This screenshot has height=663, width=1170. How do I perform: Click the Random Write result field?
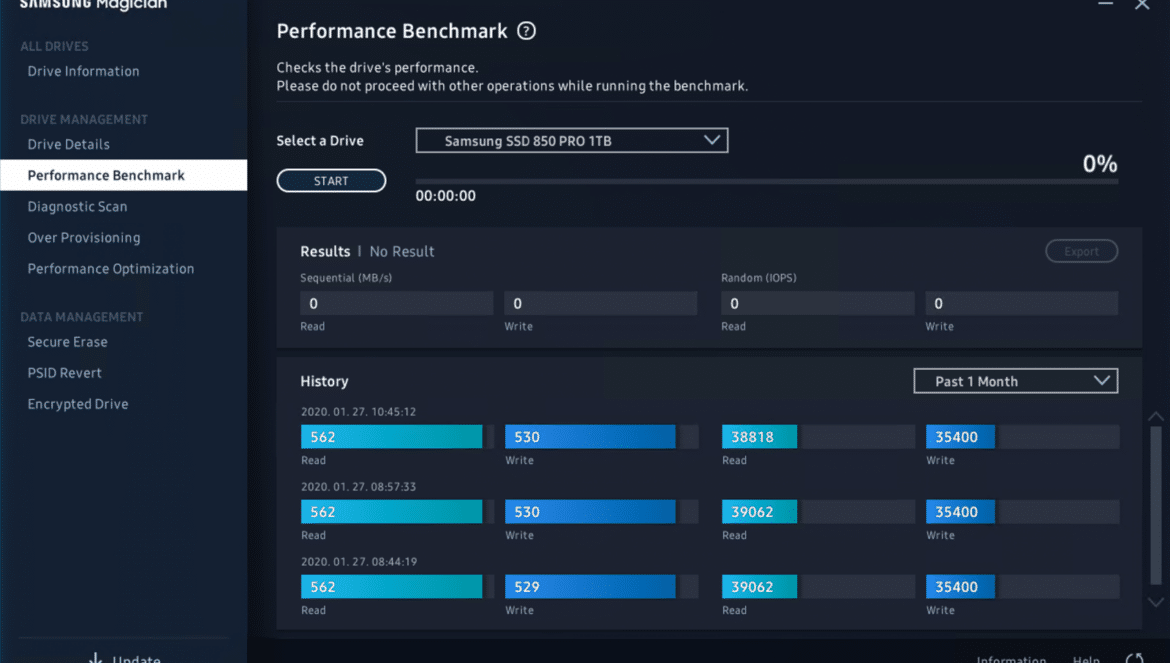pyautogui.click(x=1022, y=304)
